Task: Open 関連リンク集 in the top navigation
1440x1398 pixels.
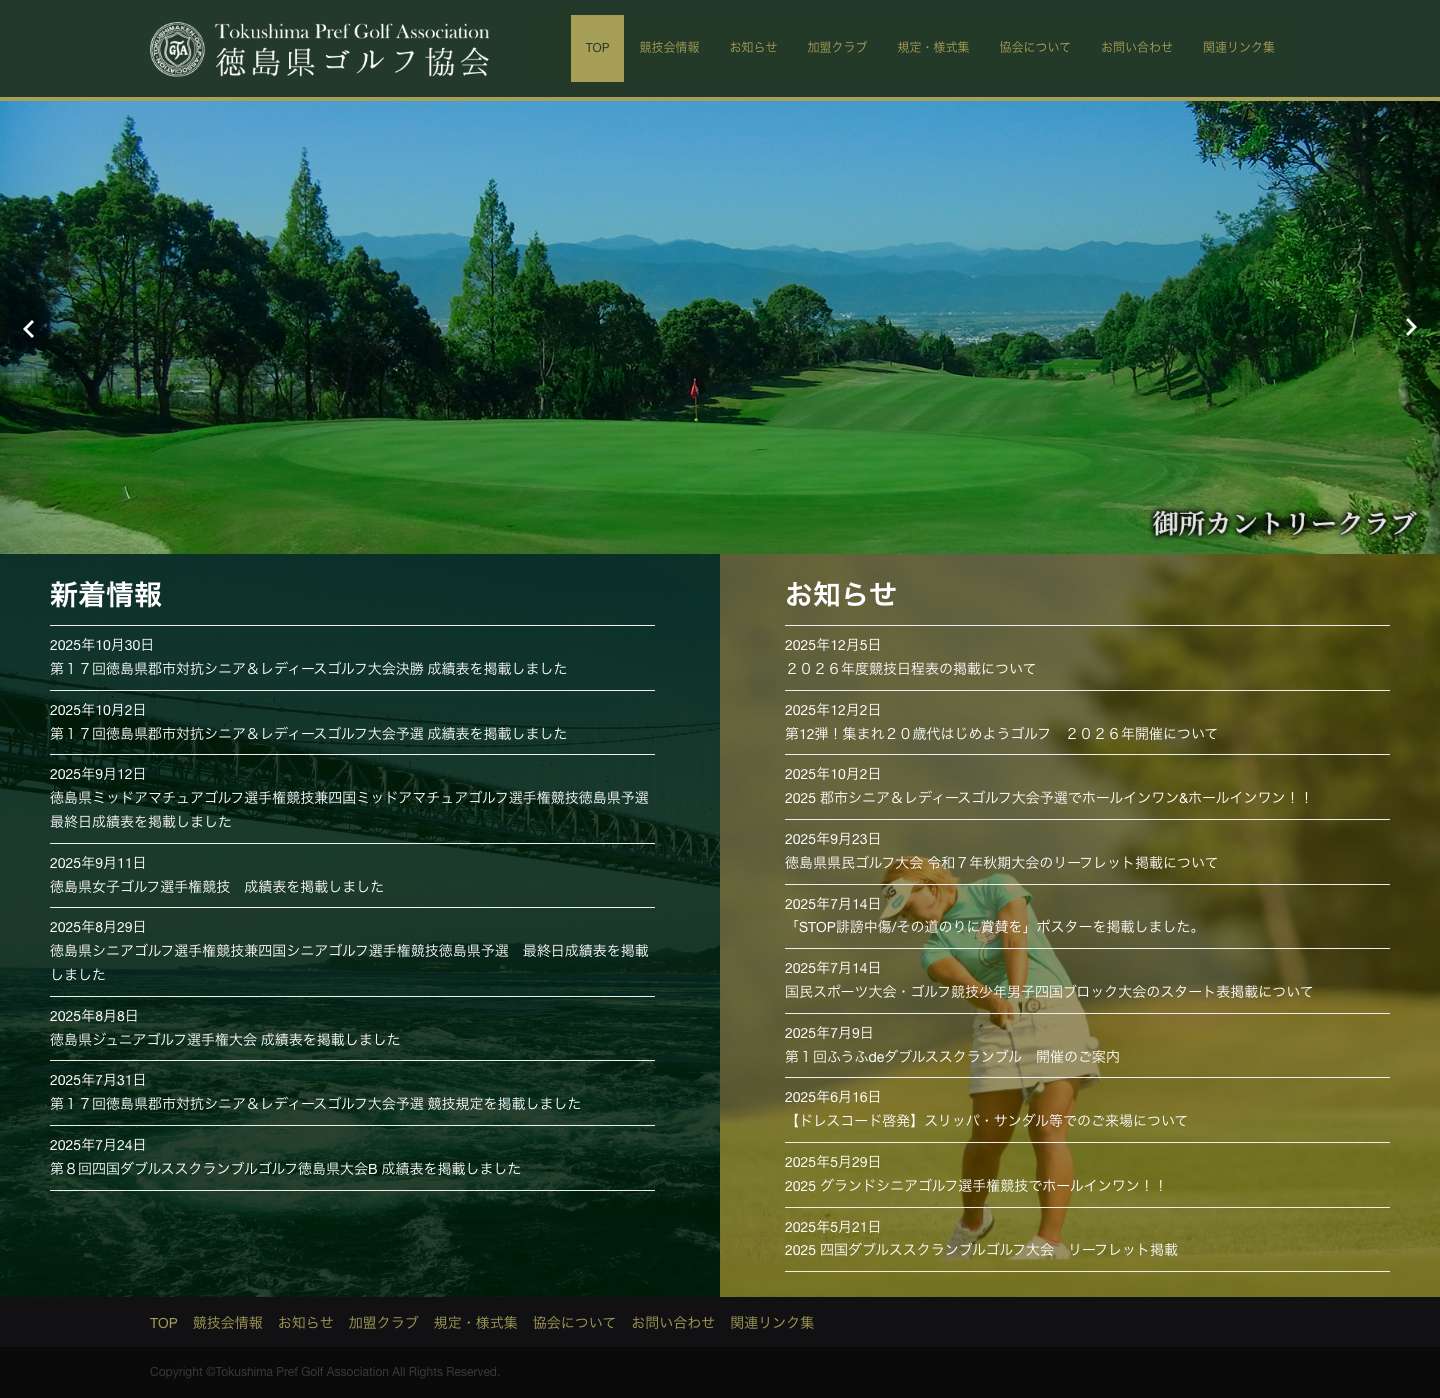Action: (x=1238, y=47)
